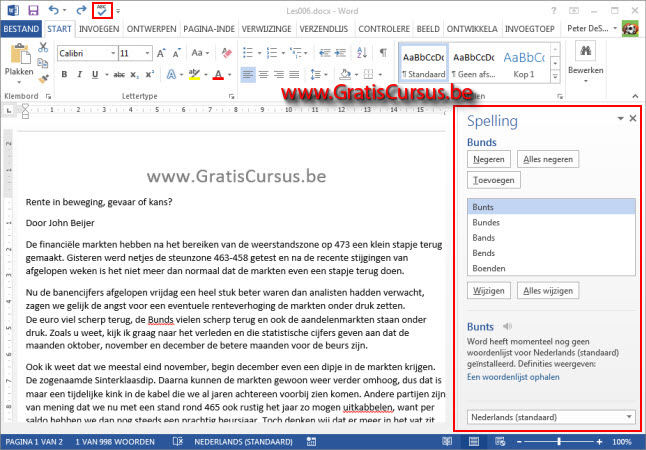Switch to Print Layout view in status bar
Image resolution: width=646 pixels, height=450 pixels.
pos(474,441)
